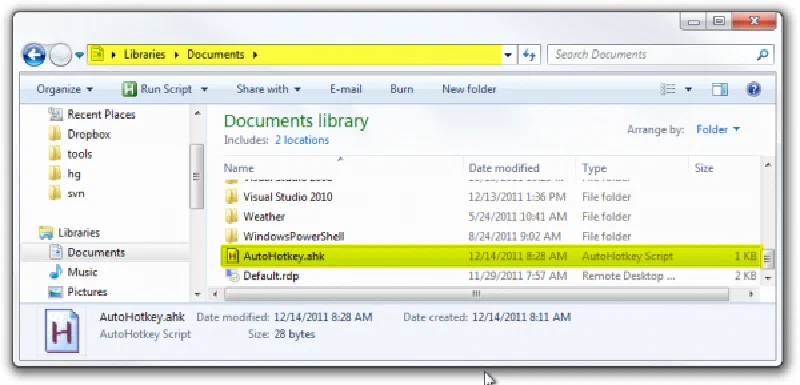The height and width of the screenshot is (385, 800).
Task: Click the Back navigation arrow
Action: pyautogui.click(x=34, y=55)
